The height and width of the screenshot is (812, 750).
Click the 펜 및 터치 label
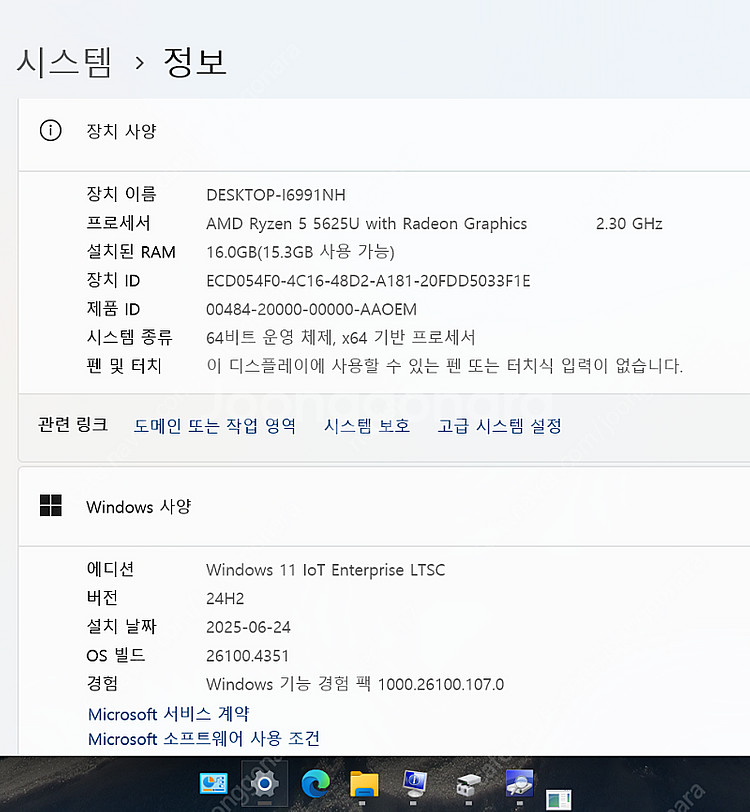pos(124,366)
